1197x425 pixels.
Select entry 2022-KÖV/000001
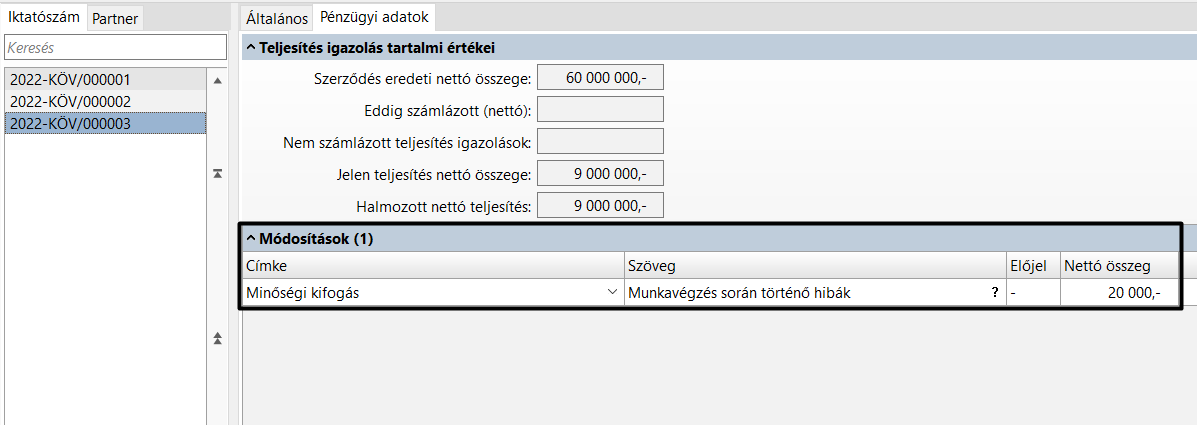[x=70, y=79]
